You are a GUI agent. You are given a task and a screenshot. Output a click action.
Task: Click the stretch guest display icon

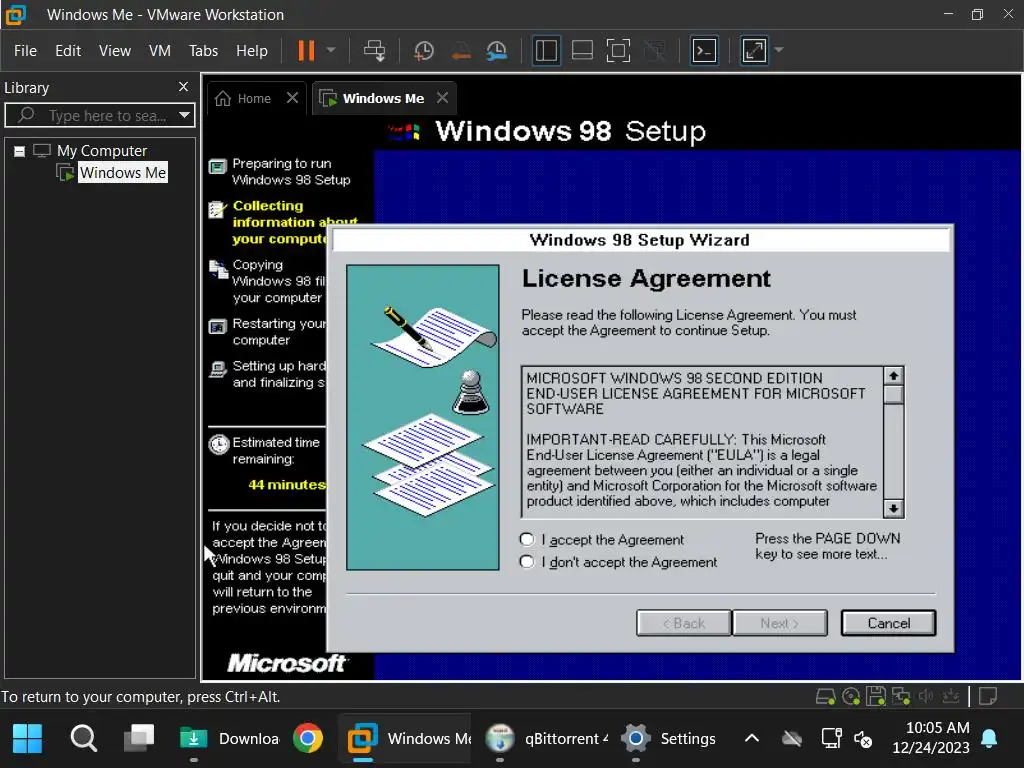coord(754,50)
